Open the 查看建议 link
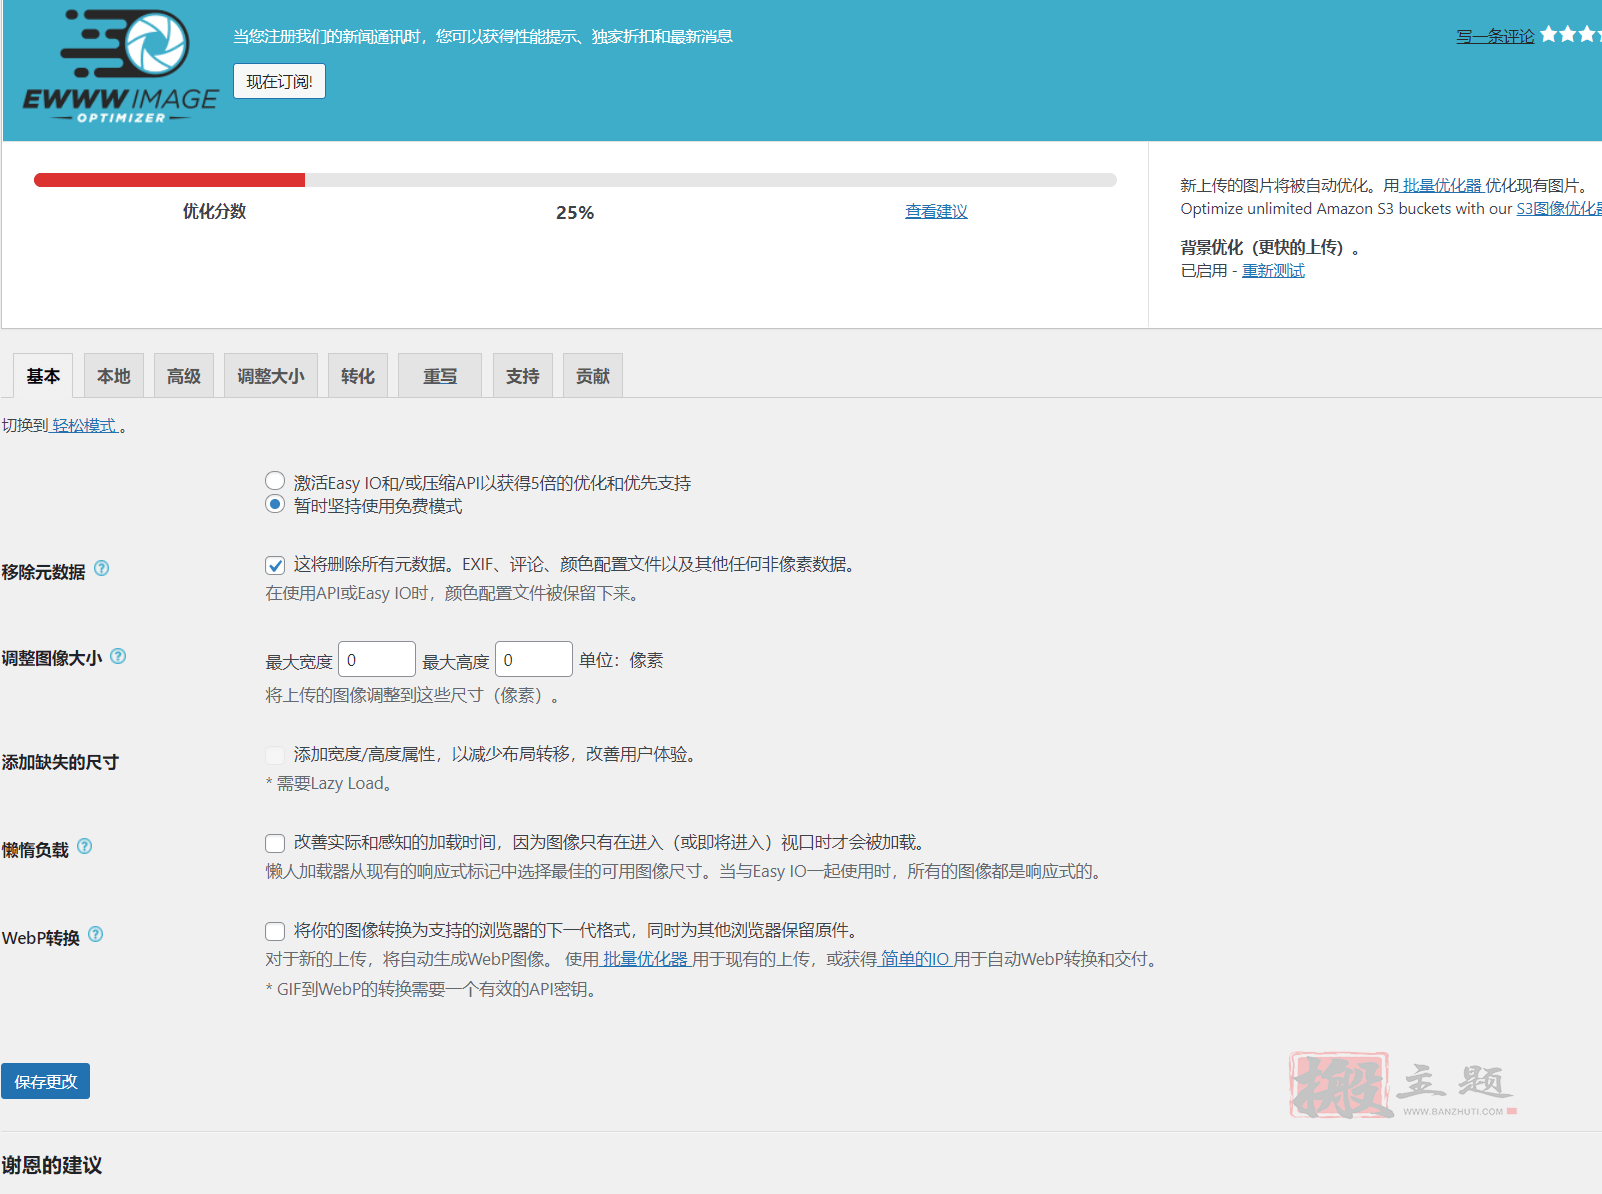 click(936, 211)
